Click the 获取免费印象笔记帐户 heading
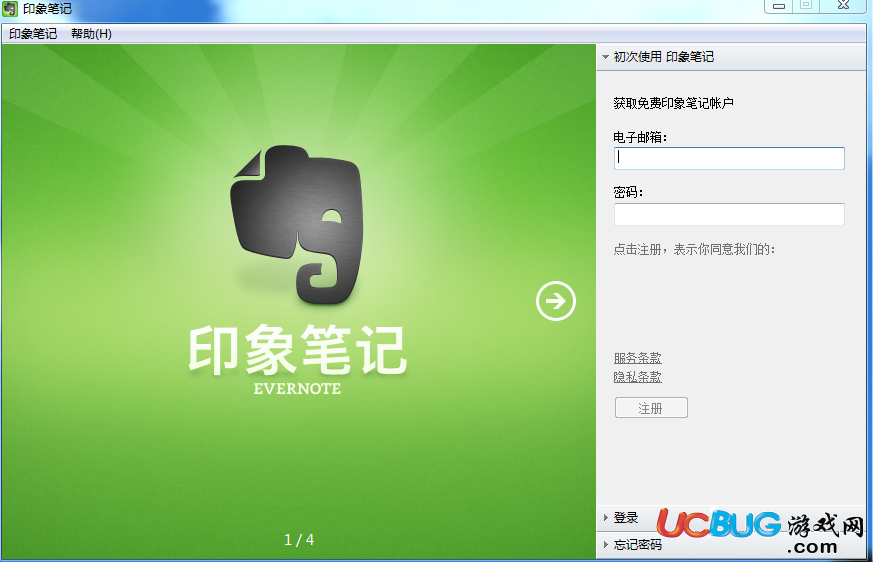873x562 pixels. (673, 103)
